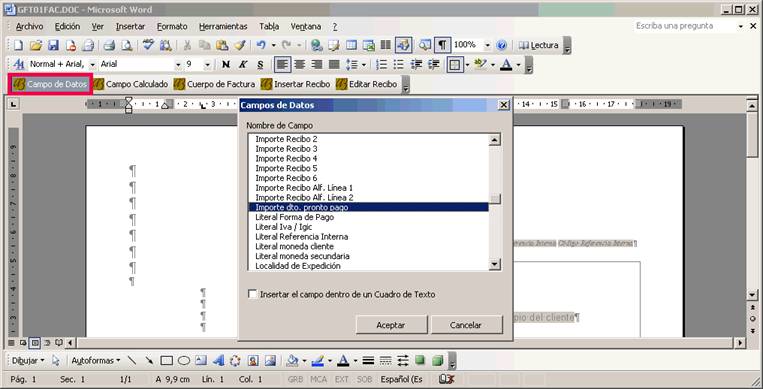Click the Campo Calculado toolbar button
This screenshot has height=389, width=763.
coord(131,84)
